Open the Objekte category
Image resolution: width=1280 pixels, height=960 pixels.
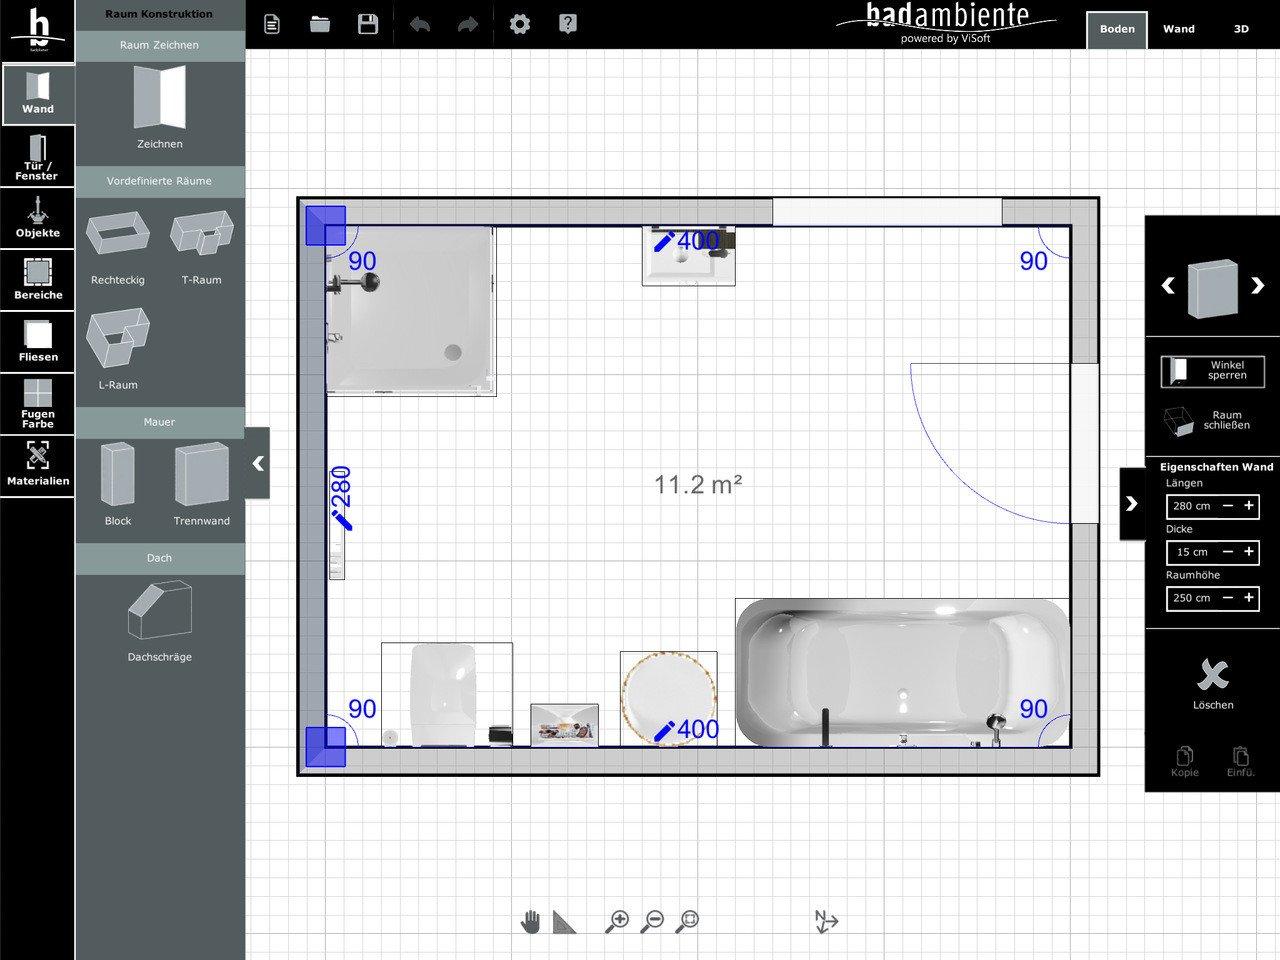(37, 218)
